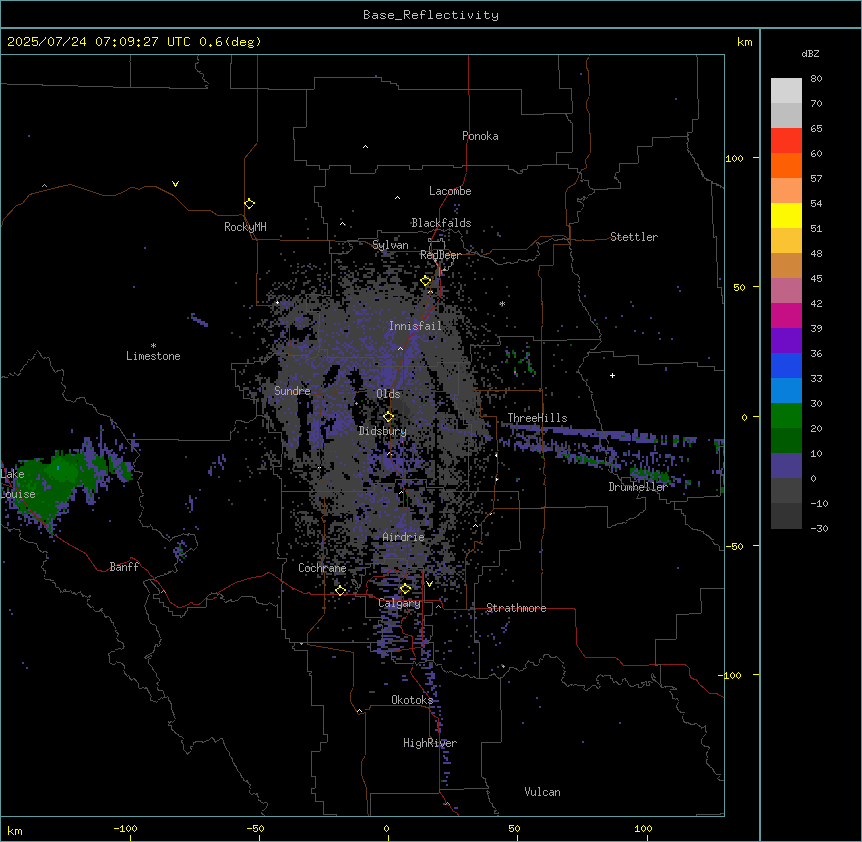This screenshot has width=862, height=842.
Task: Click the Lacombe city label
Action: tap(450, 191)
